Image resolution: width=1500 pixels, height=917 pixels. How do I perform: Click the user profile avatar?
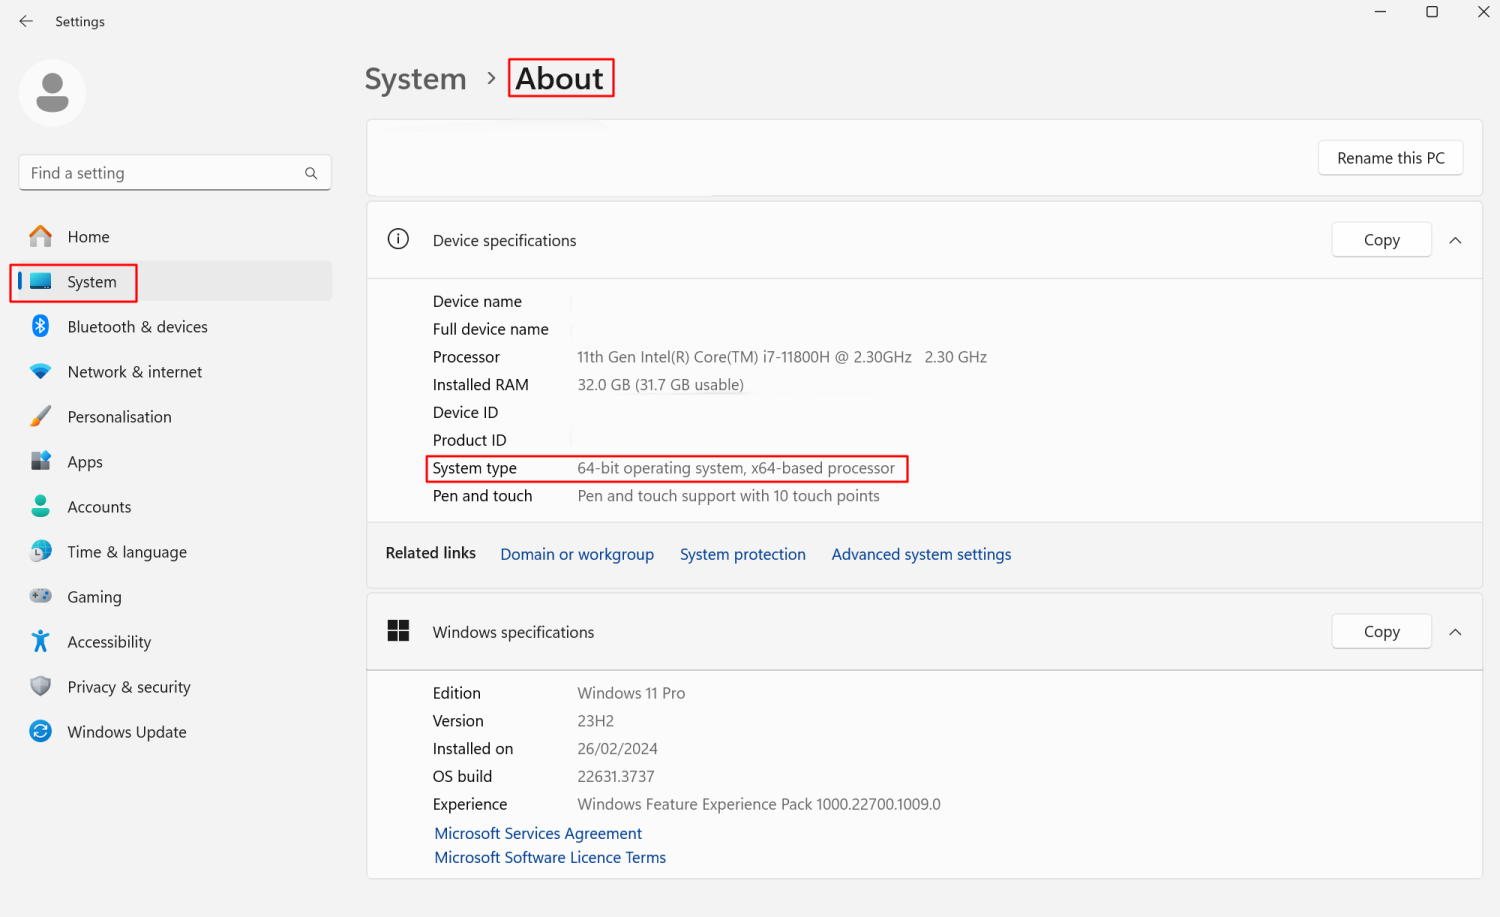point(52,93)
